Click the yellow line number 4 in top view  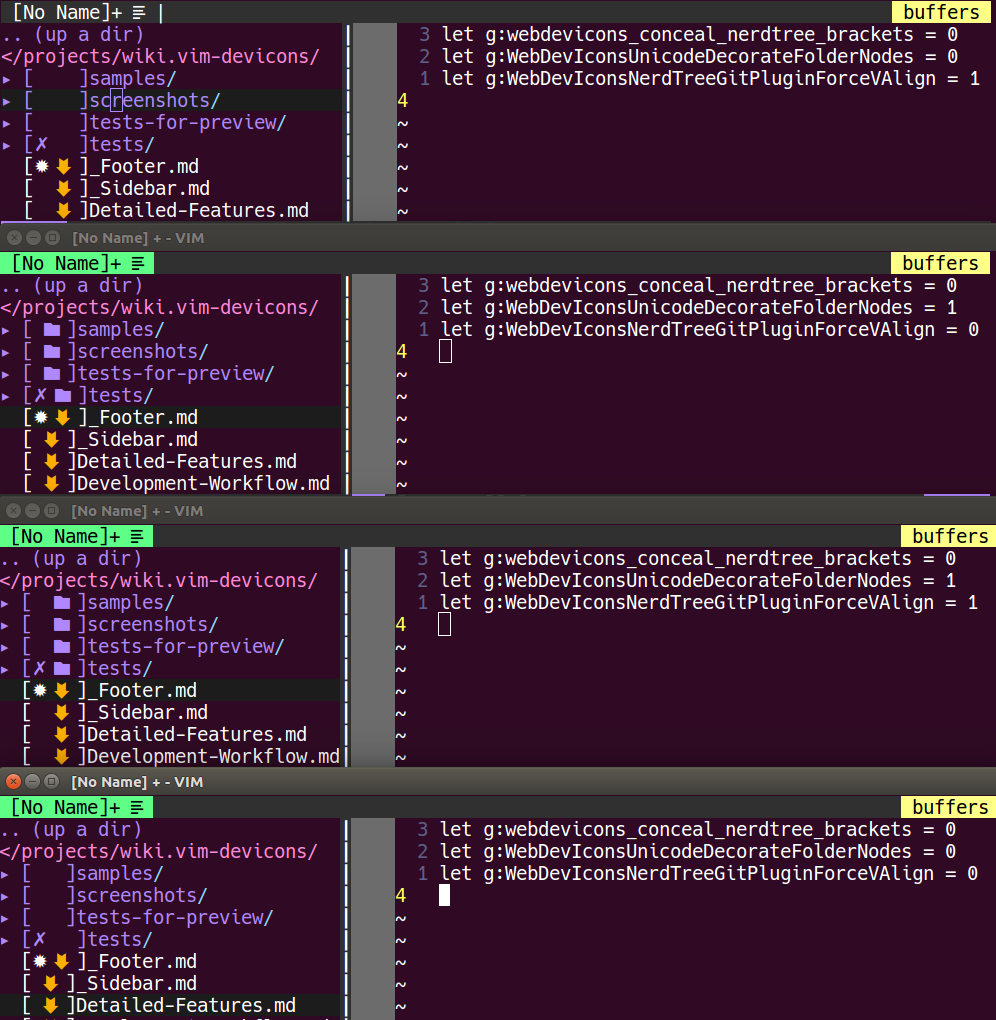pos(403,101)
